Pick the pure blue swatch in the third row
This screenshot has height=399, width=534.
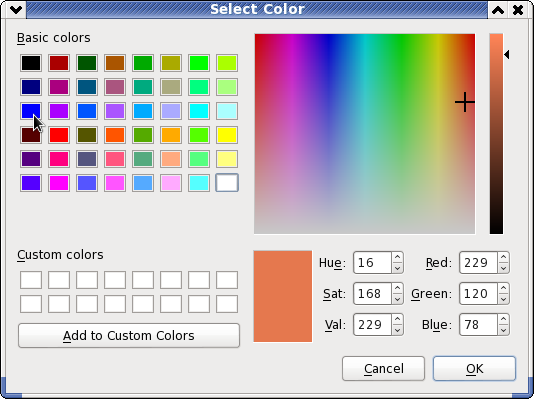(x=31, y=111)
